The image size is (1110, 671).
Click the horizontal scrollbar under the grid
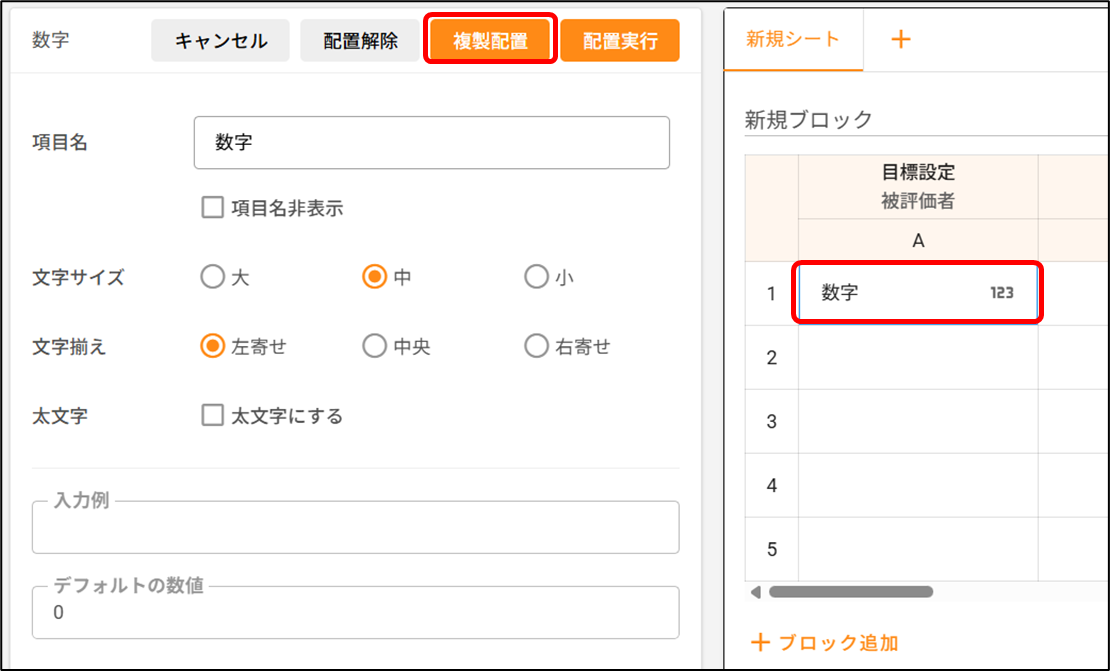click(850, 592)
